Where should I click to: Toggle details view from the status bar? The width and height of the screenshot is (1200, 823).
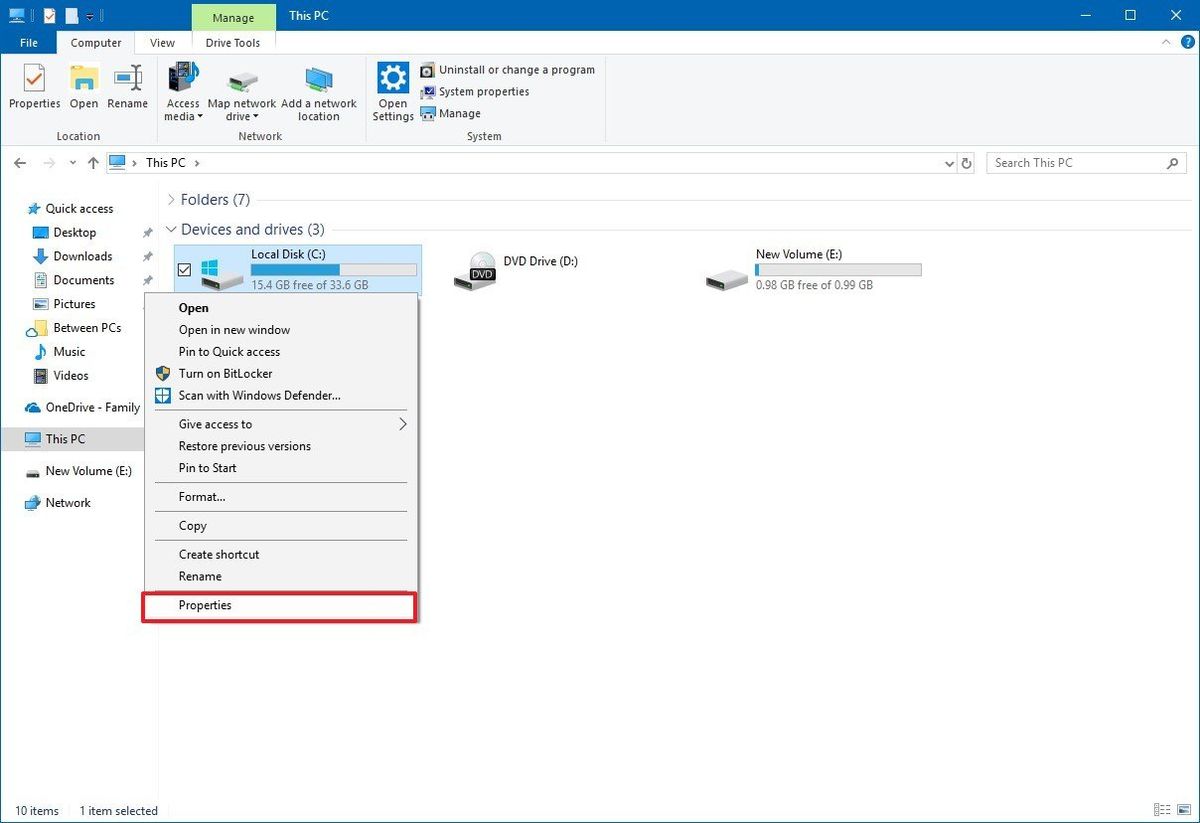1163,810
